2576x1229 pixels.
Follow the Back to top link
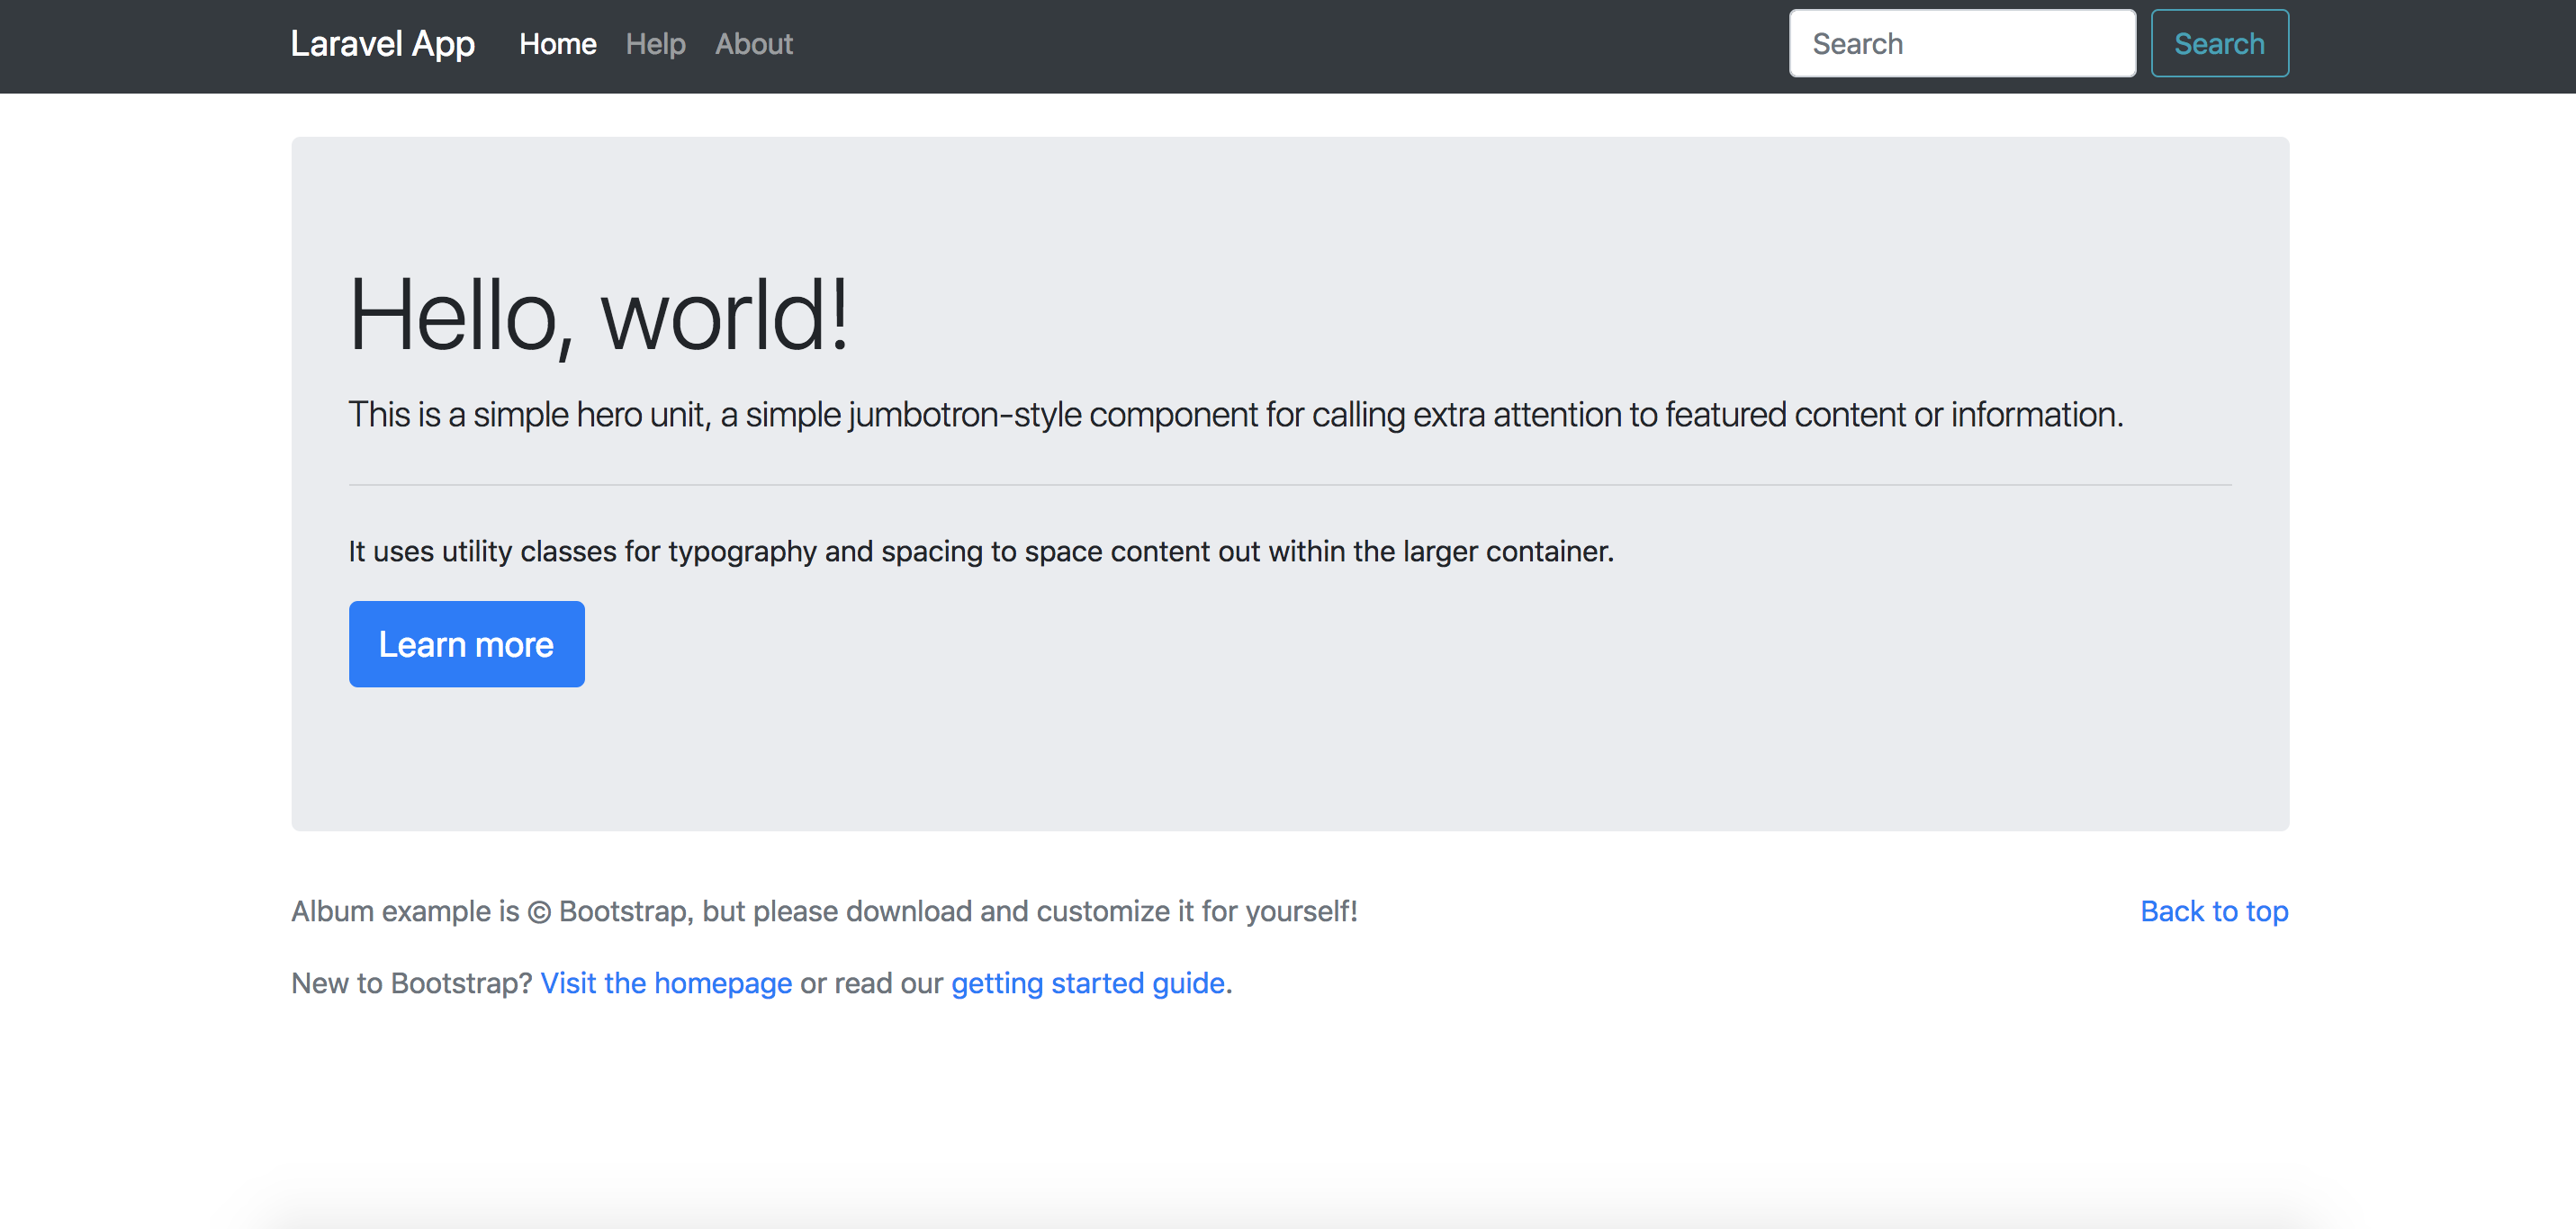pos(2213,911)
